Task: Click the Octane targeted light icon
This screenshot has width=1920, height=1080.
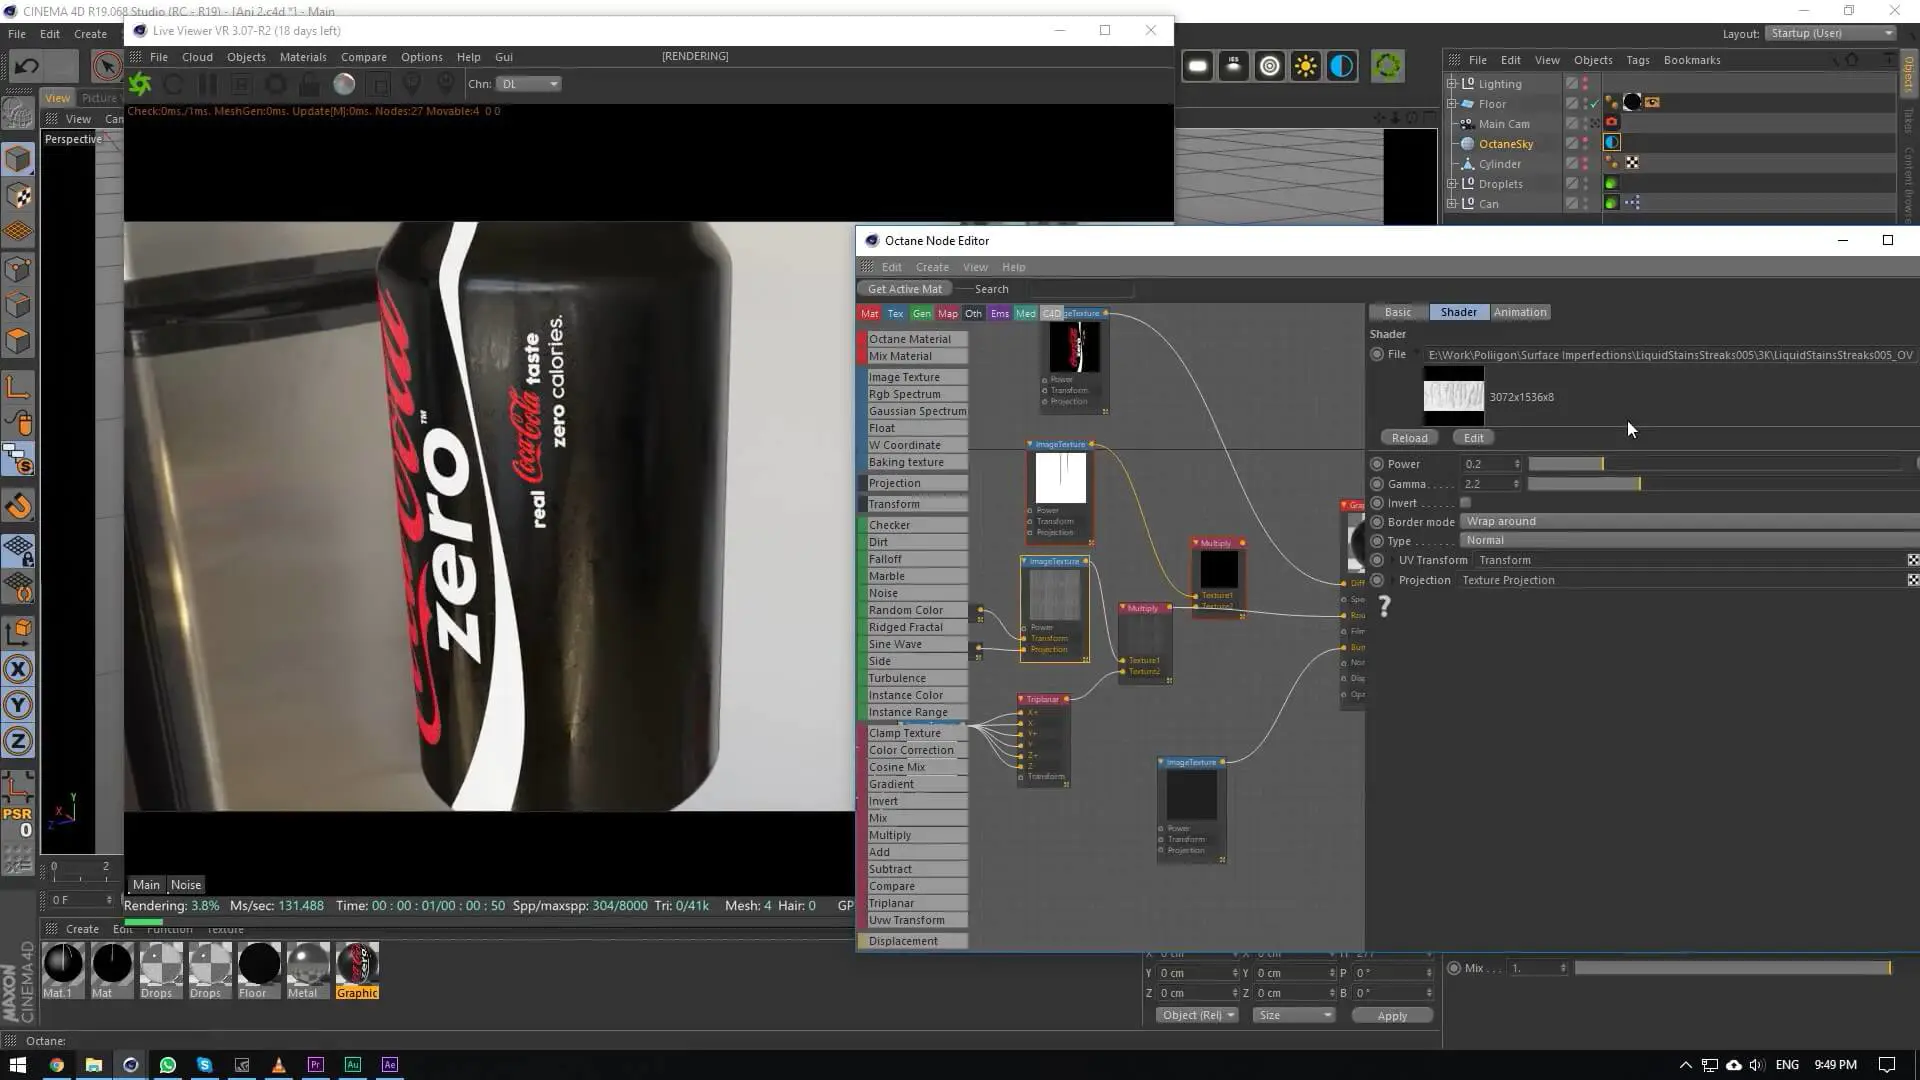Action: point(1269,66)
